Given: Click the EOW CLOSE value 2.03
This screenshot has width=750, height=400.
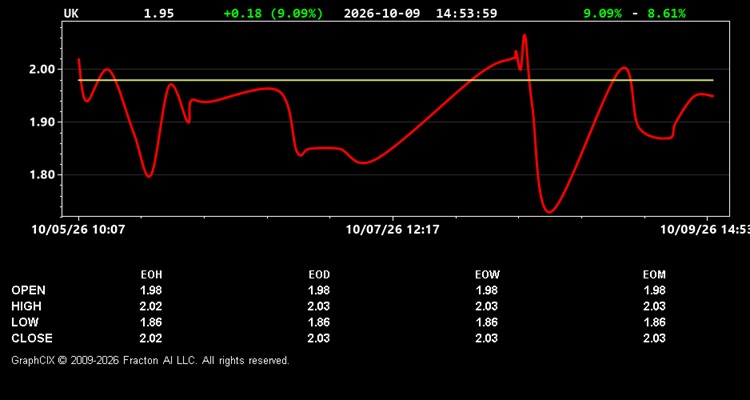Looking at the screenshot, I should 486,338.
